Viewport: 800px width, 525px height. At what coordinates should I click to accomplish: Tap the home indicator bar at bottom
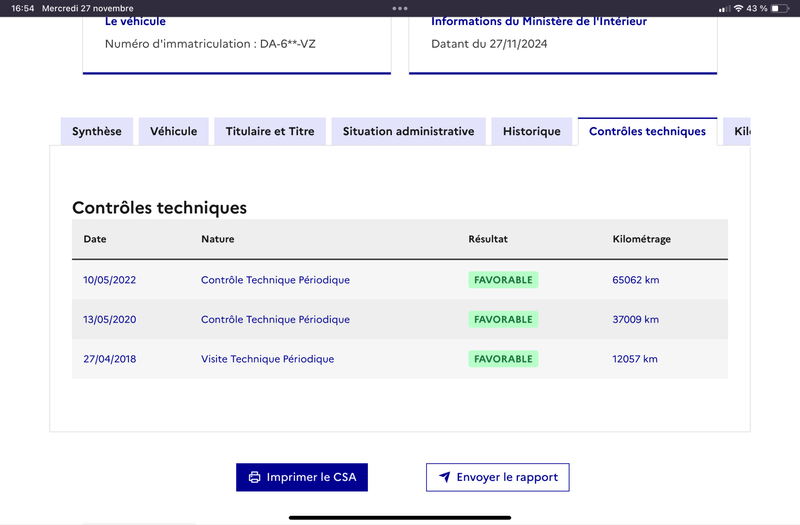pyautogui.click(x=400, y=518)
